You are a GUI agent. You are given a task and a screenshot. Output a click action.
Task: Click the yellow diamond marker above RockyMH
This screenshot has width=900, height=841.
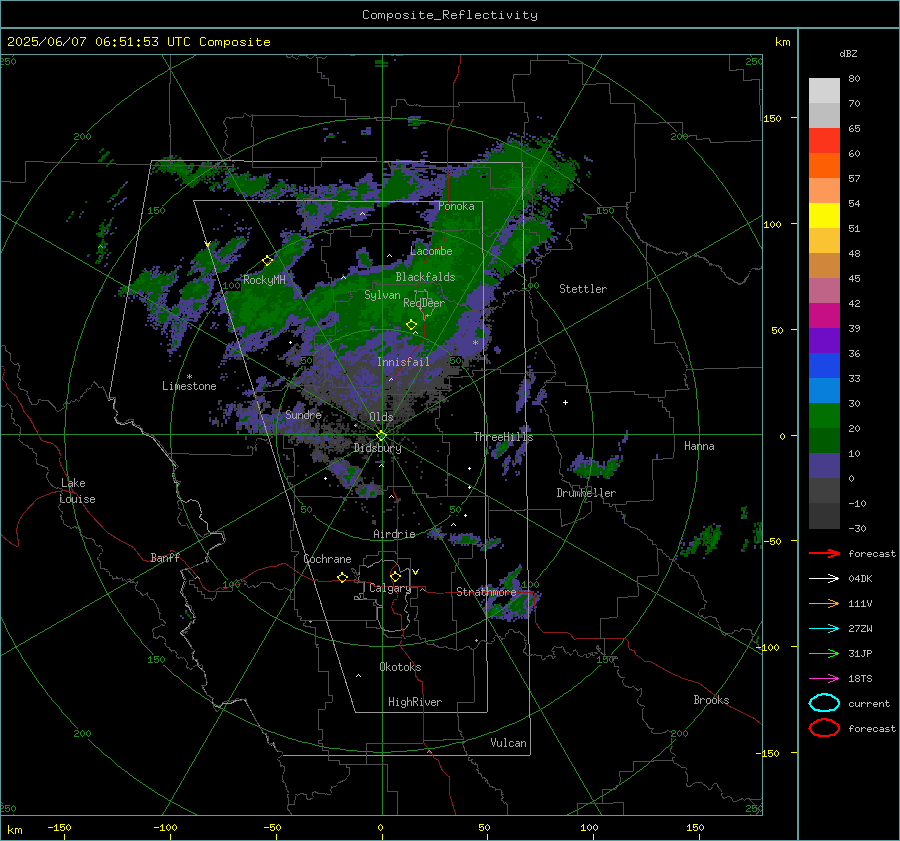[x=267, y=261]
